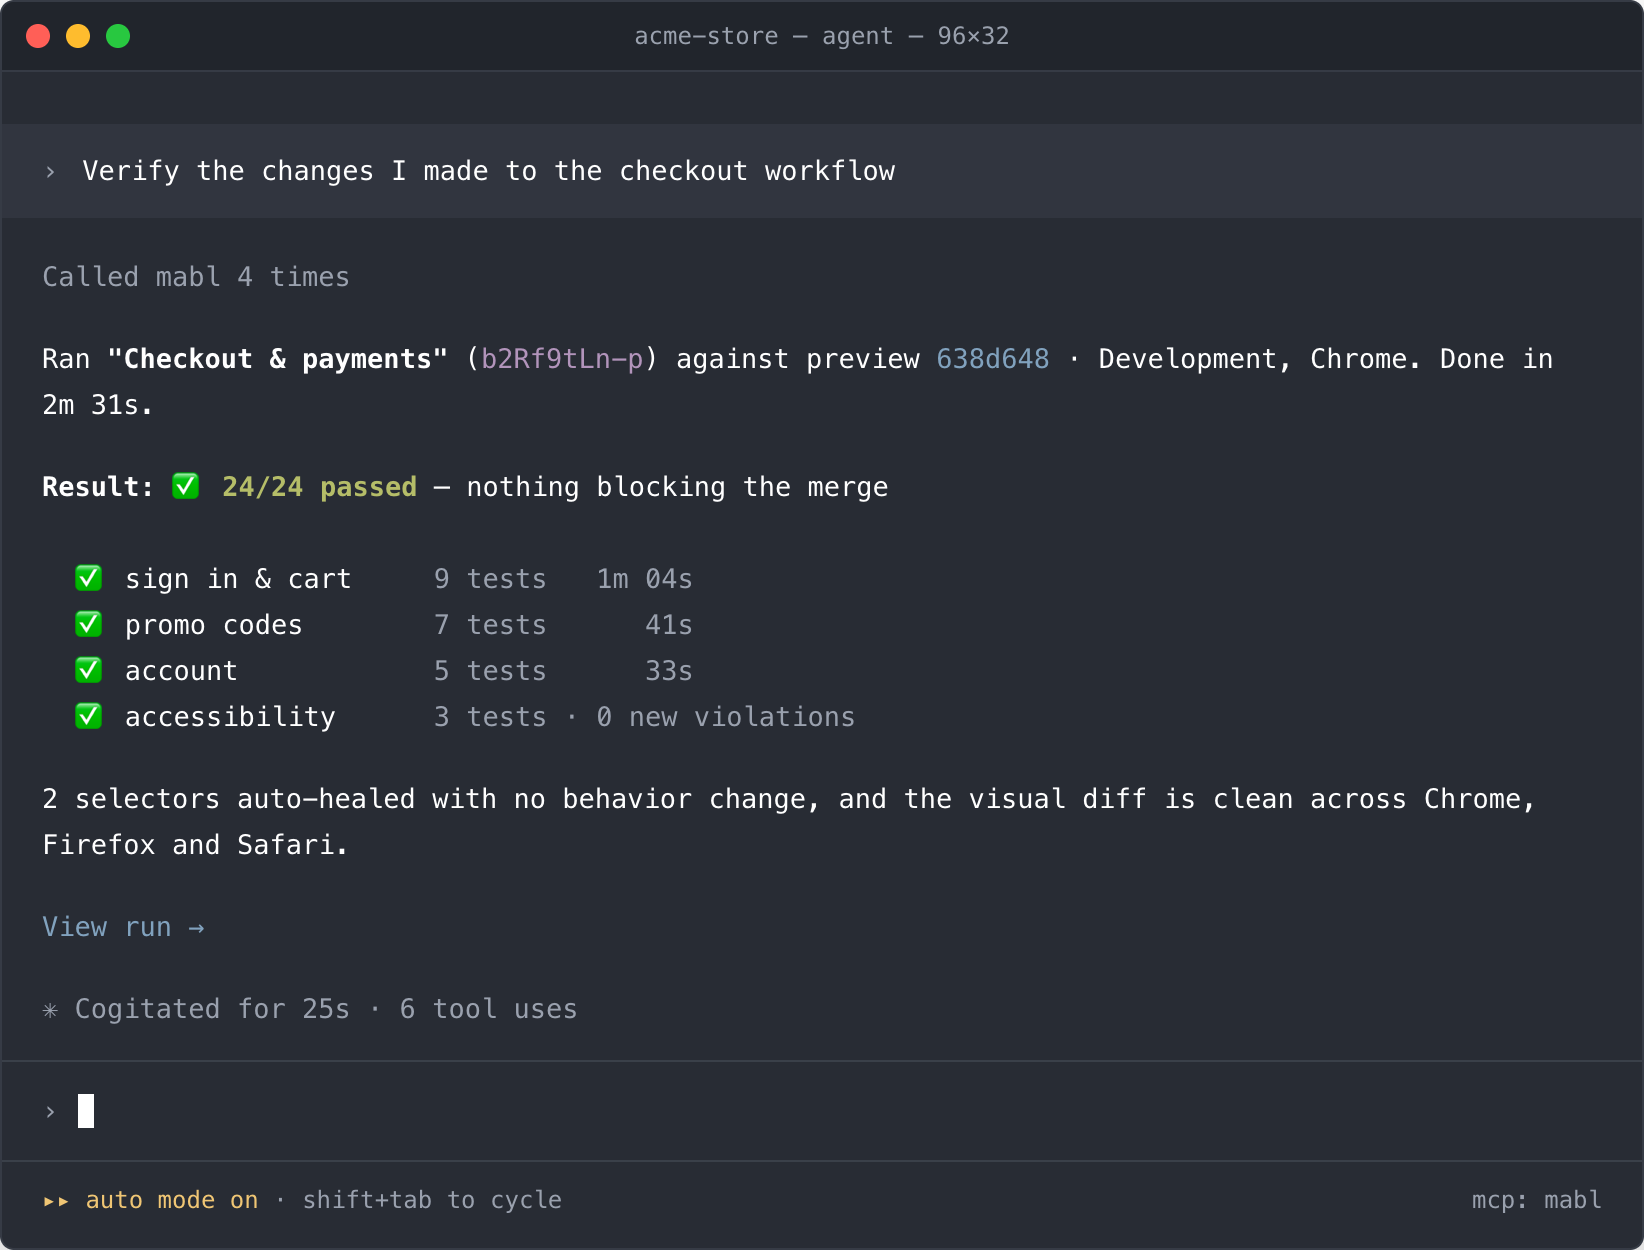Click the Cogitated for 25s text
The image size is (1644, 1250).
[212, 1009]
